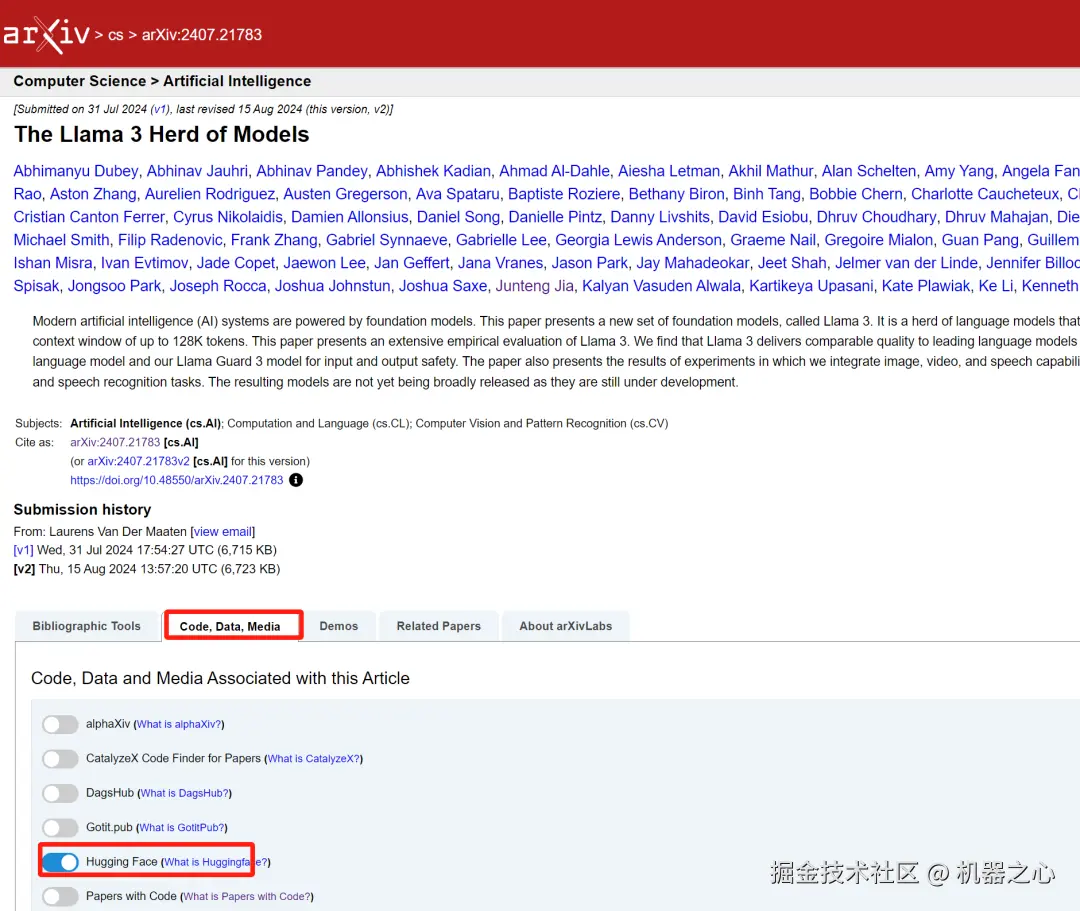The height and width of the screenshot is (911, 1080).
Task: Open the Bibliographic Tools tab
Action: click(87, 626)
